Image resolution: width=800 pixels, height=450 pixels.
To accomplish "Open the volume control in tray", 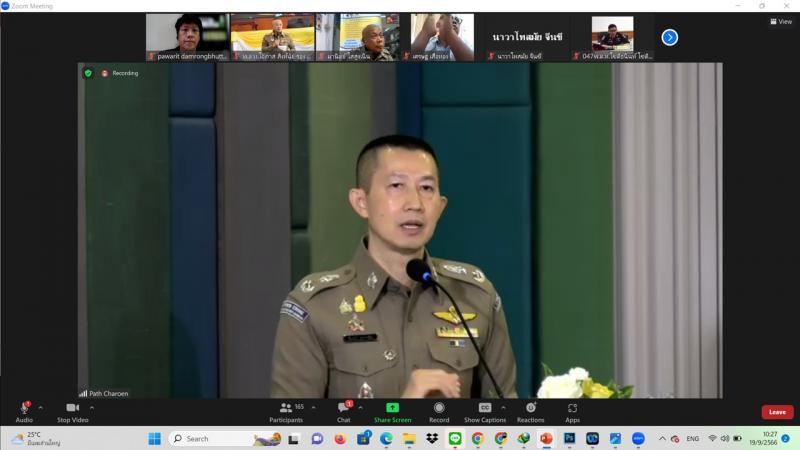I will [x=724, y=438].
